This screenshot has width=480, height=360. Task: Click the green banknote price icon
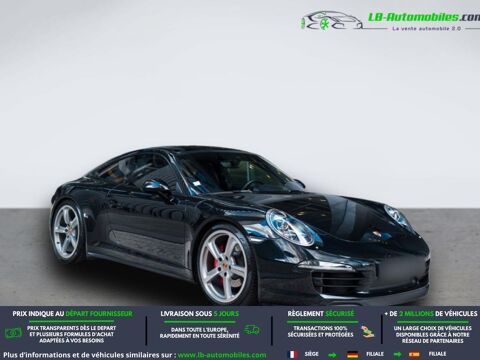pyautogui.click(x=13, y=333)
